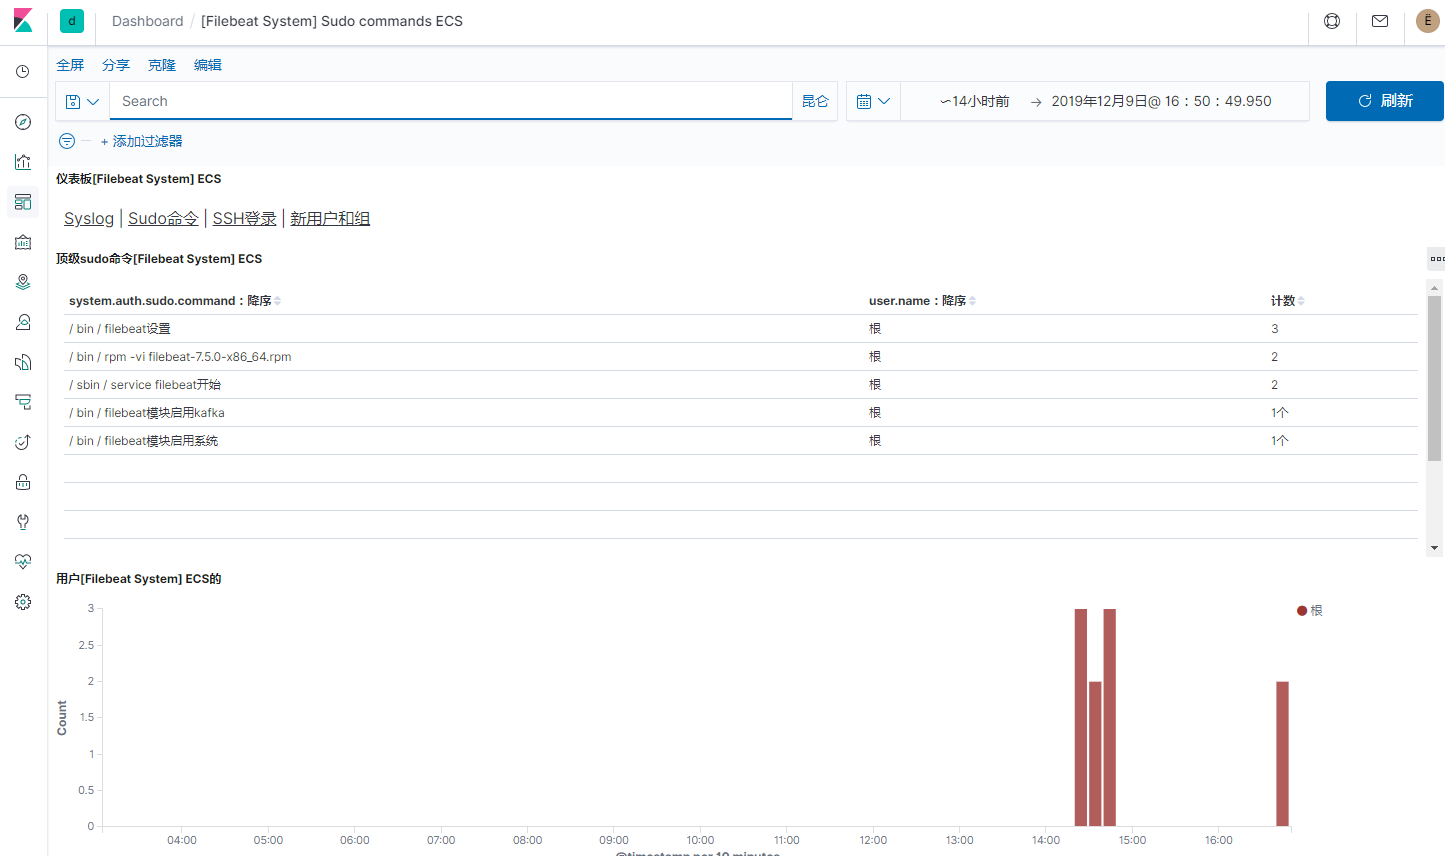Open Recently viewed clock icon in sidebar
The image size is (1445, 856).
[x=23, y=72]
